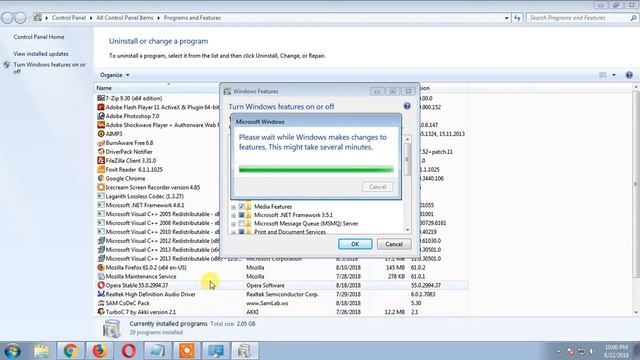The width and height of the screenshot is (640, 360).
Task: Launch Firefox from the taskbar
Action: tap(99, 351)
